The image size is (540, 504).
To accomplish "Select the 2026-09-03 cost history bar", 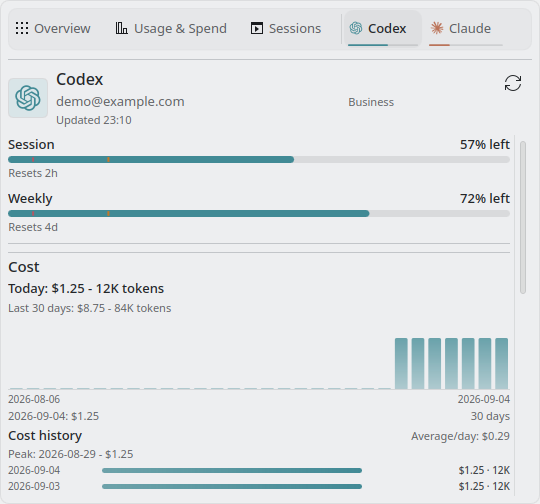I will 232,486.
